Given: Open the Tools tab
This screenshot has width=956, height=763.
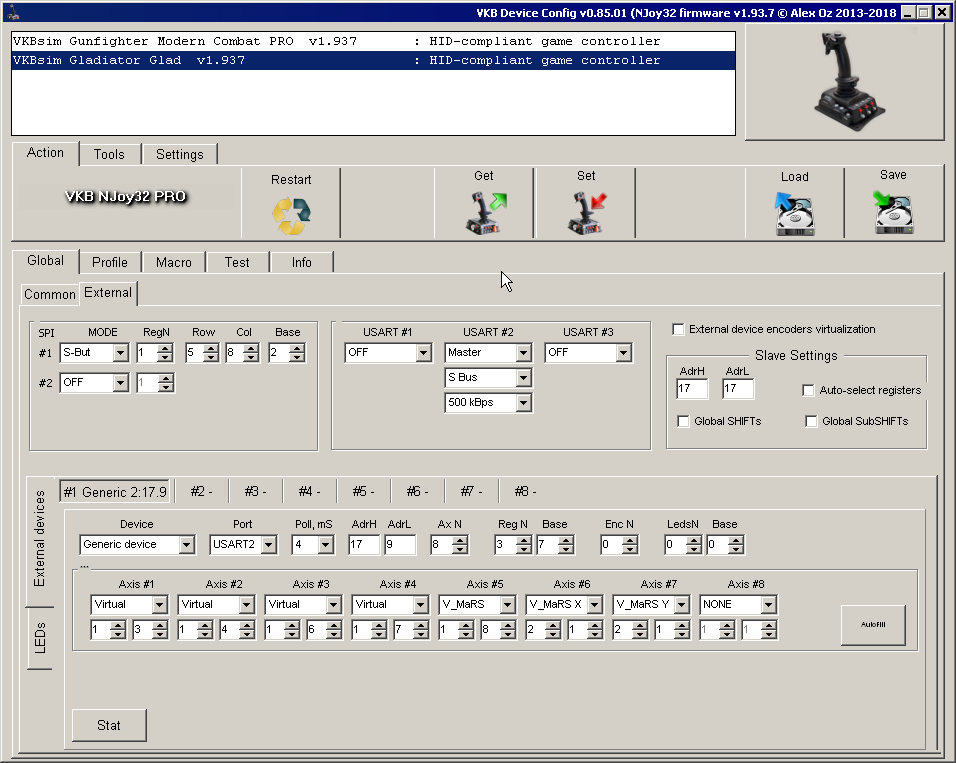Looking at the screenshot, I should [x=109, y=154].
